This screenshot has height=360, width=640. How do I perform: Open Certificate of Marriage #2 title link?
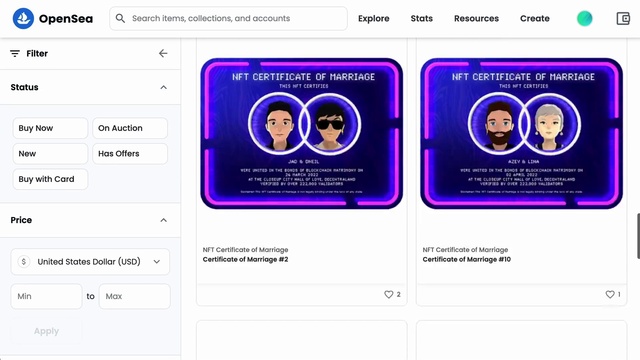pos(245,260)
